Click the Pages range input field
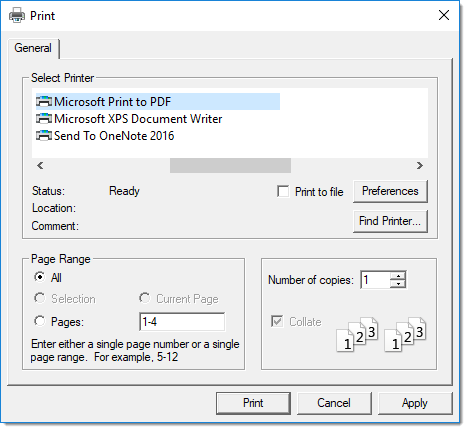The image size is (467, 430). click(x=182, y=322)
